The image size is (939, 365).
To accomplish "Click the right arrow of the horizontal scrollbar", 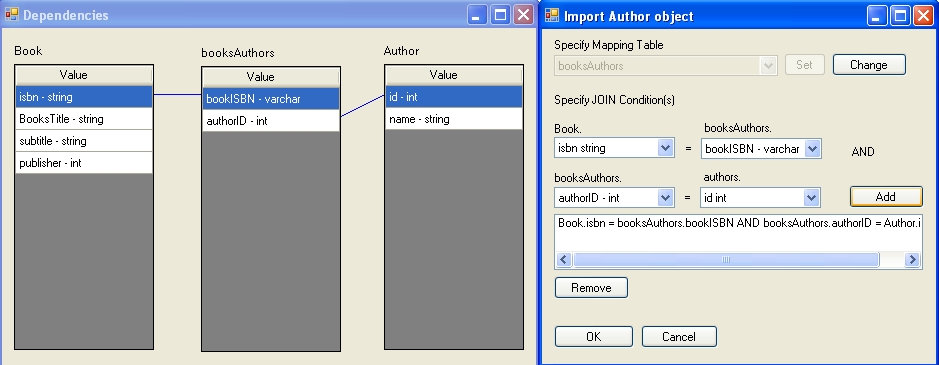I will click(x=912, y=260).
